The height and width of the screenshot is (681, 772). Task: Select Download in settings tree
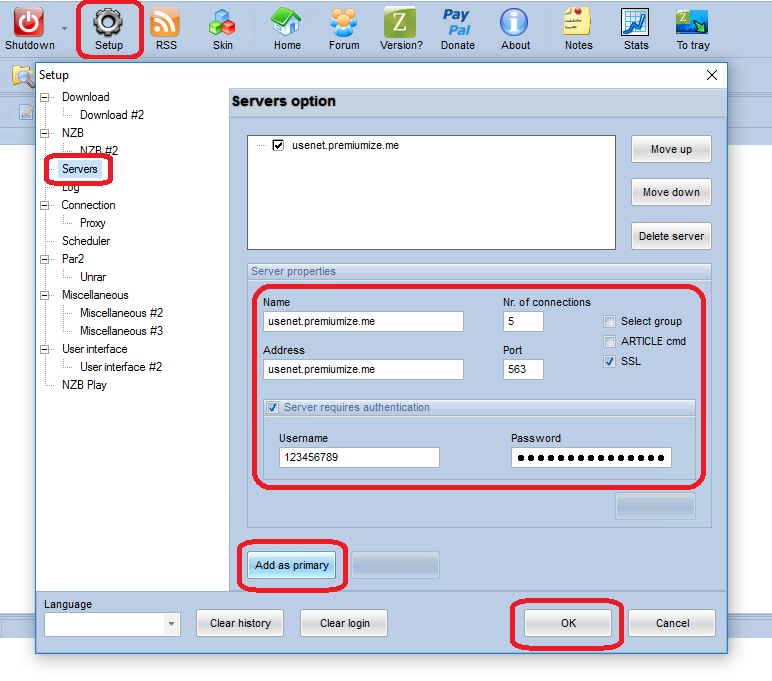tap(86, 97)
